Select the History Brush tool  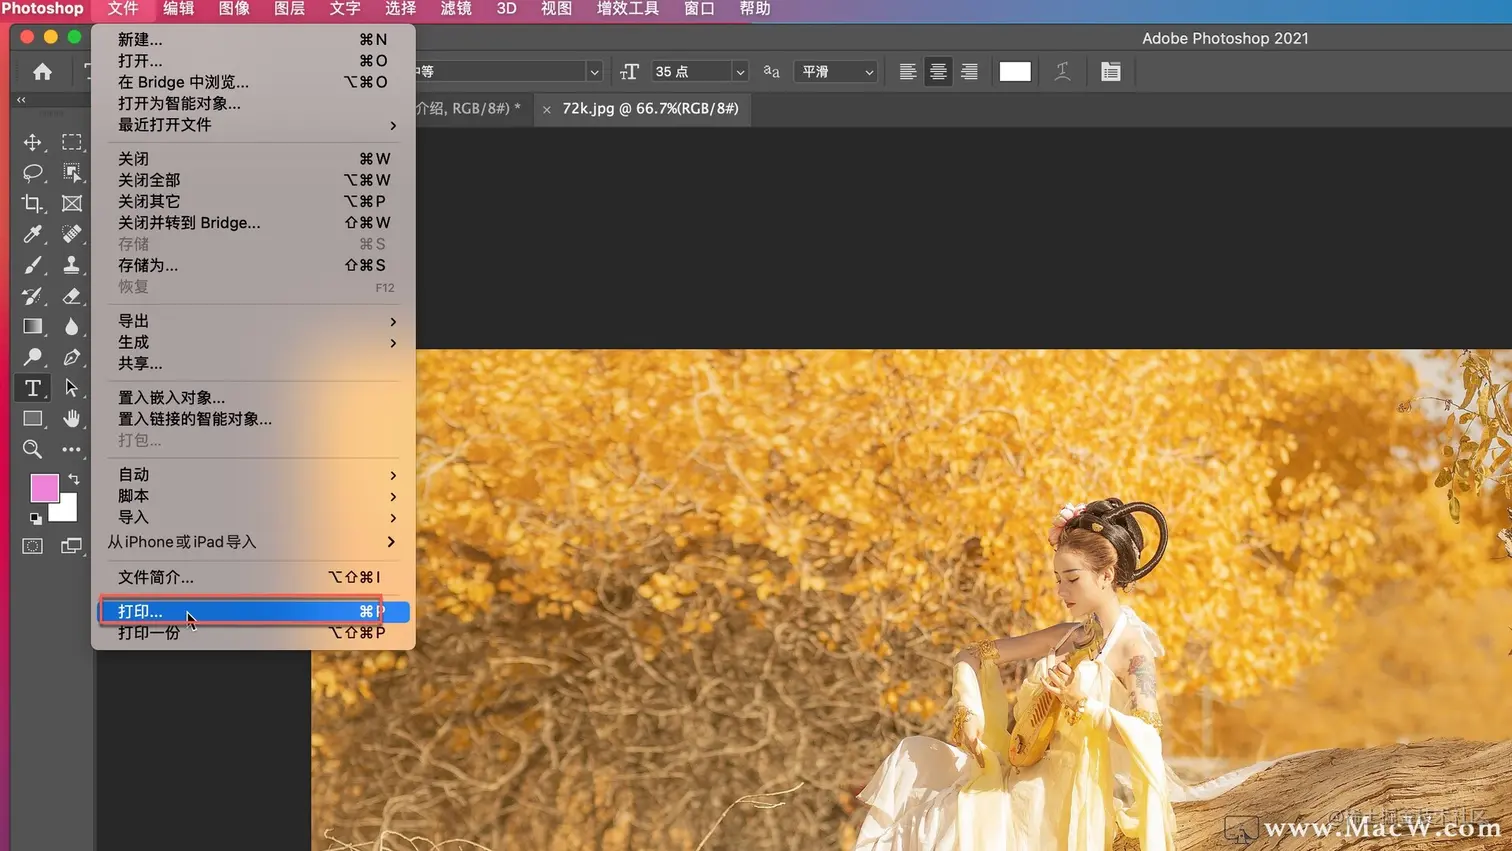coord(32,296)
